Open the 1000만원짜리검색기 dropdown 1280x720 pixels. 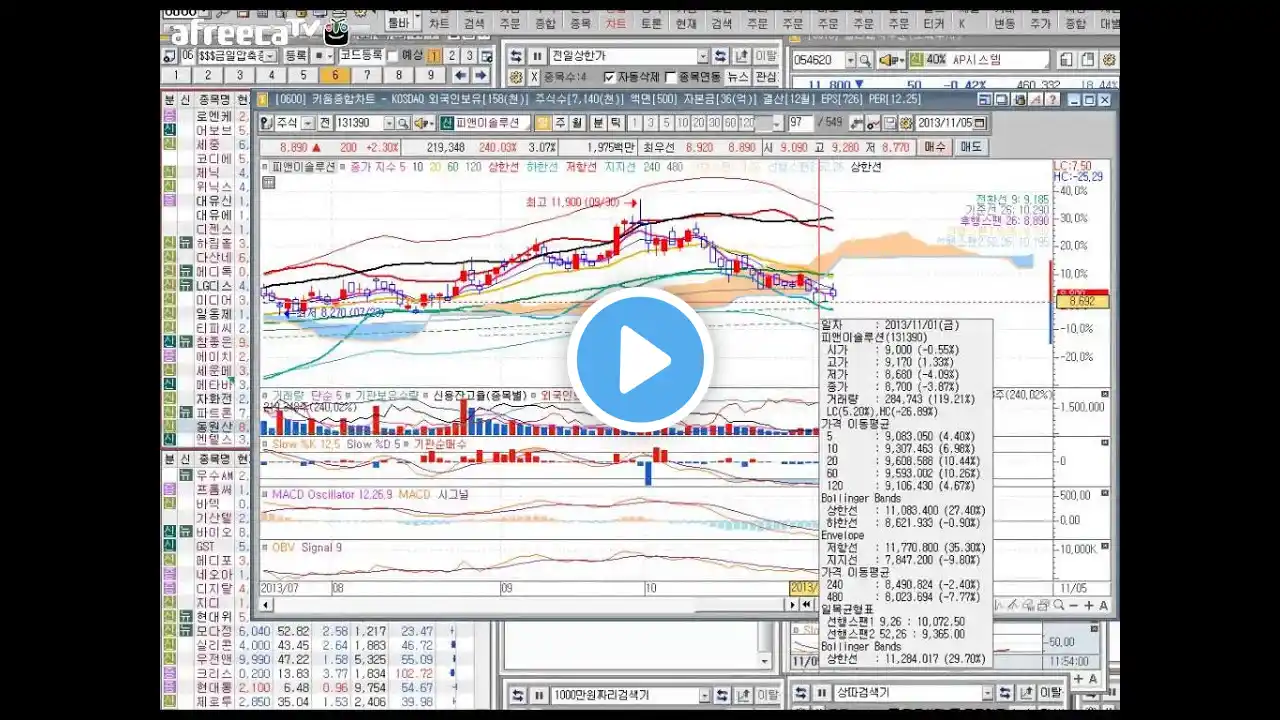705,695
